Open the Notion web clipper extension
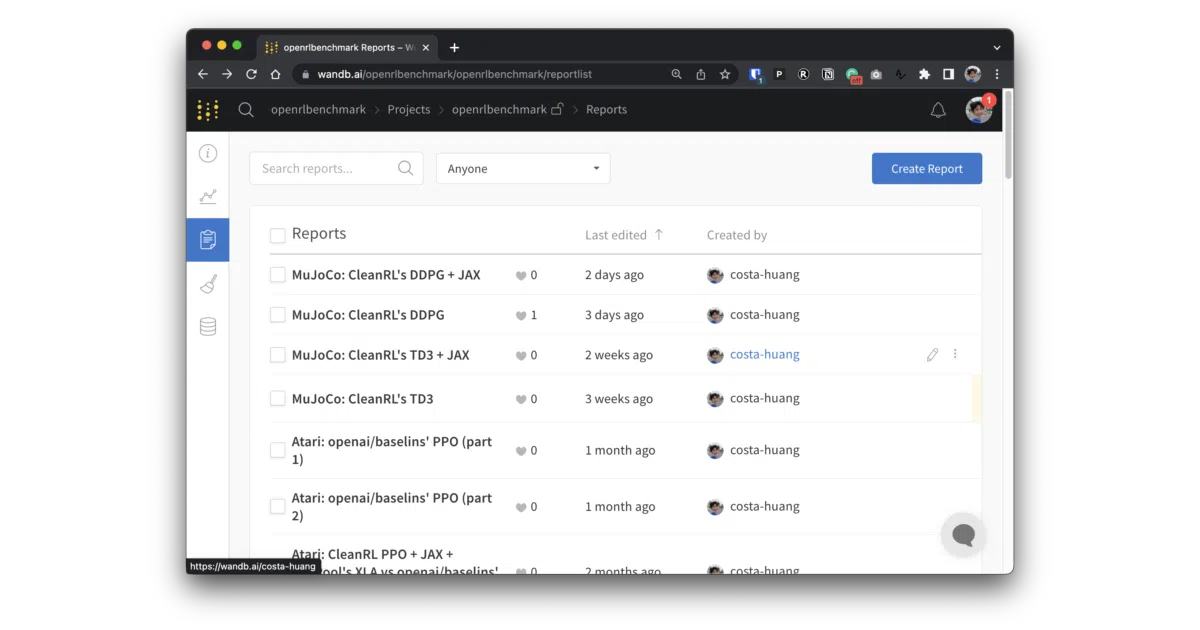Viewport: 1200px width, 630px height. [828, 74]
